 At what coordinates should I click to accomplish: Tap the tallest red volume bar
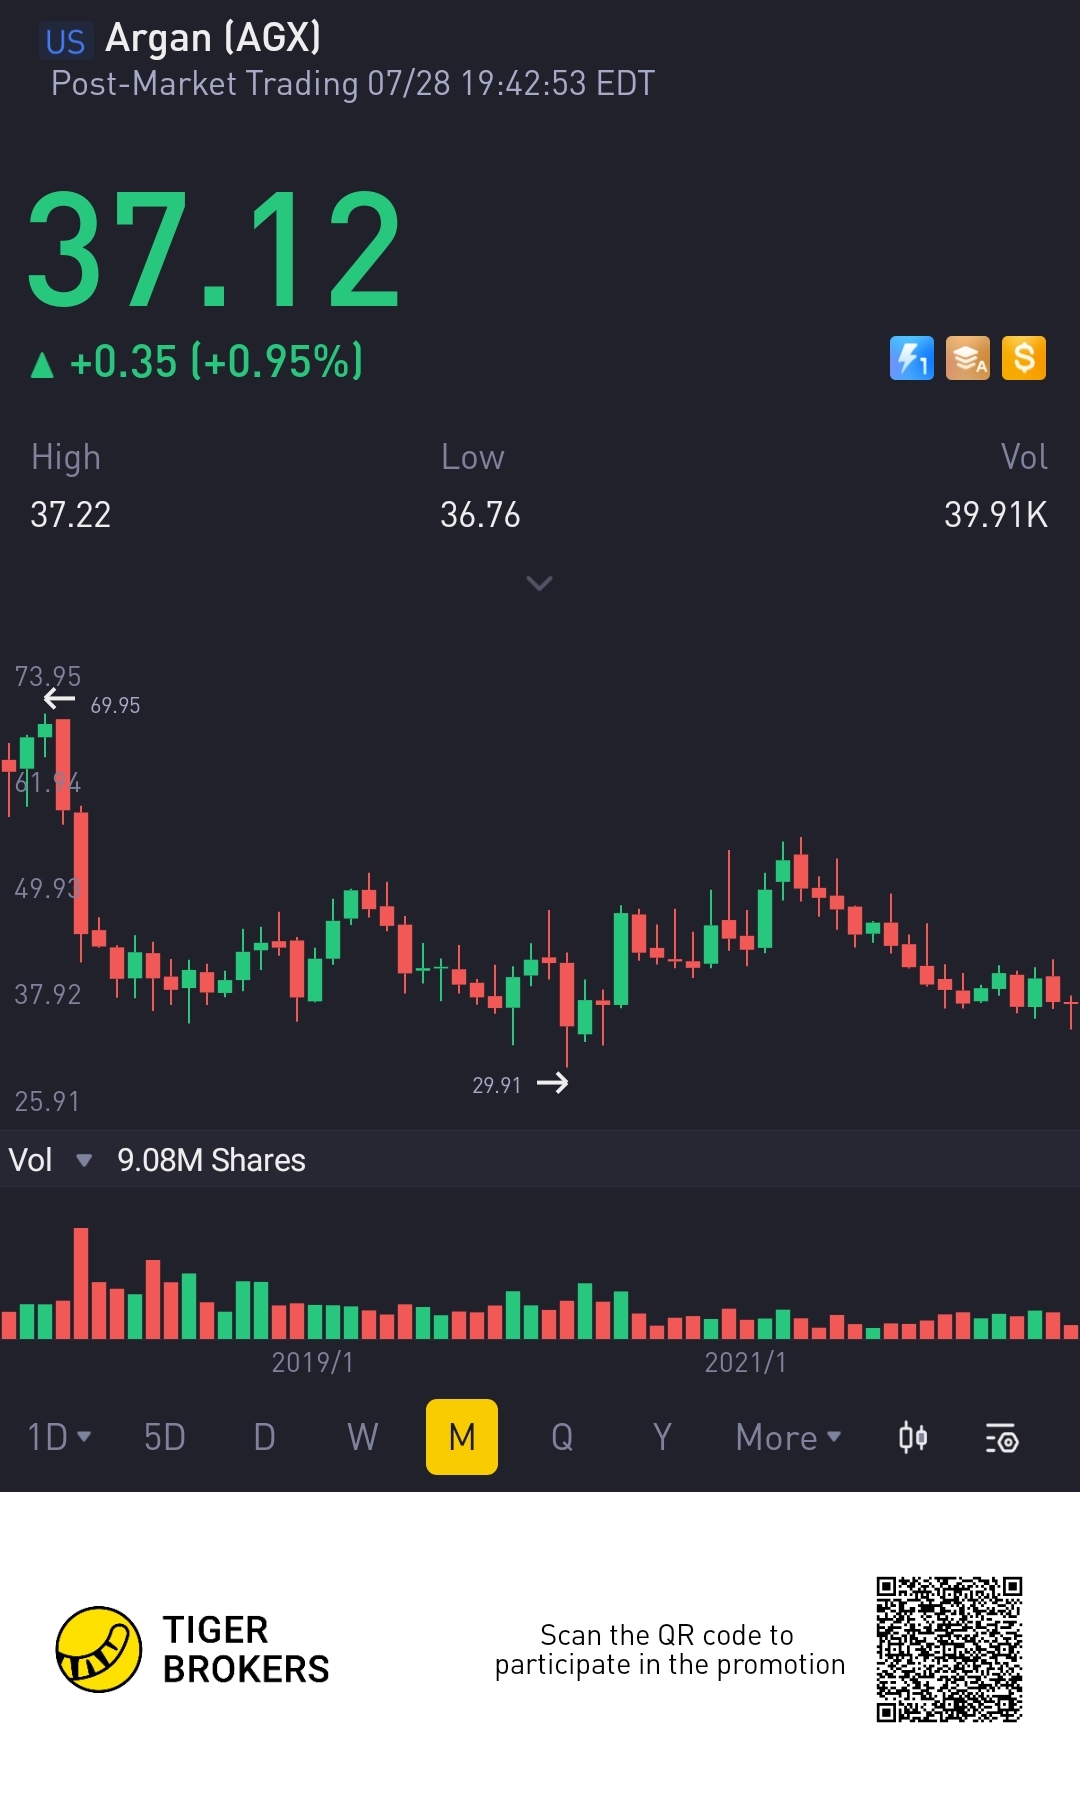pyautogui.click(x=81, y=1283)
